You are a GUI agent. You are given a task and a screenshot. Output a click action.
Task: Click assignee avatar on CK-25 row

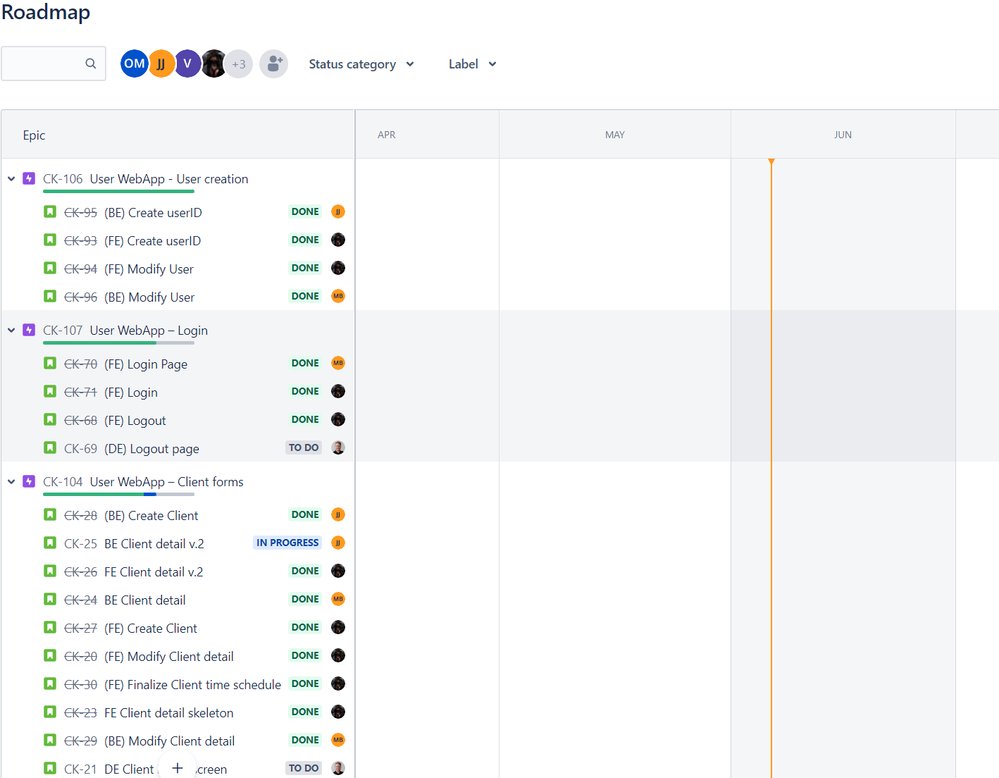tap(338, 543)
